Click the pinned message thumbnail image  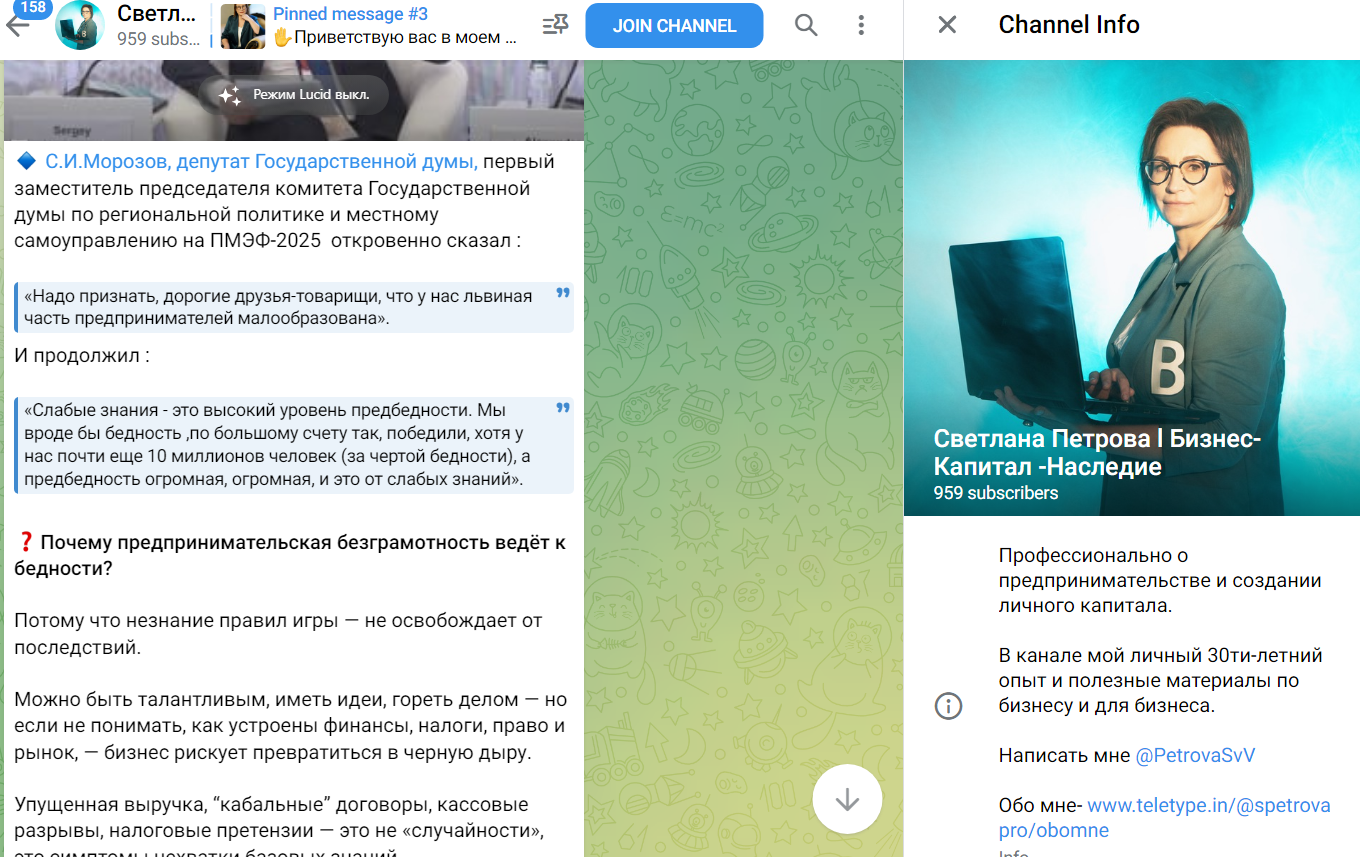click(x=242, y=26)
